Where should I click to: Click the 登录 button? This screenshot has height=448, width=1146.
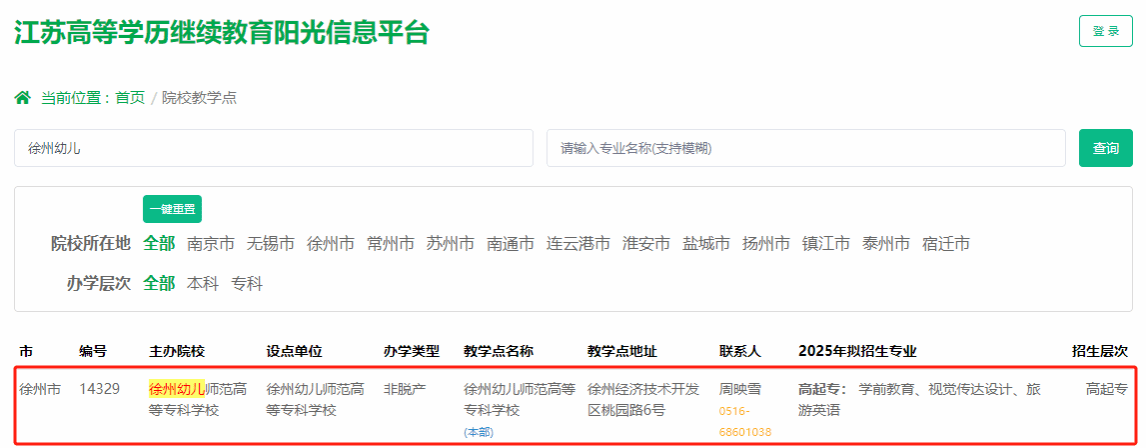[x=1105, y=31]
